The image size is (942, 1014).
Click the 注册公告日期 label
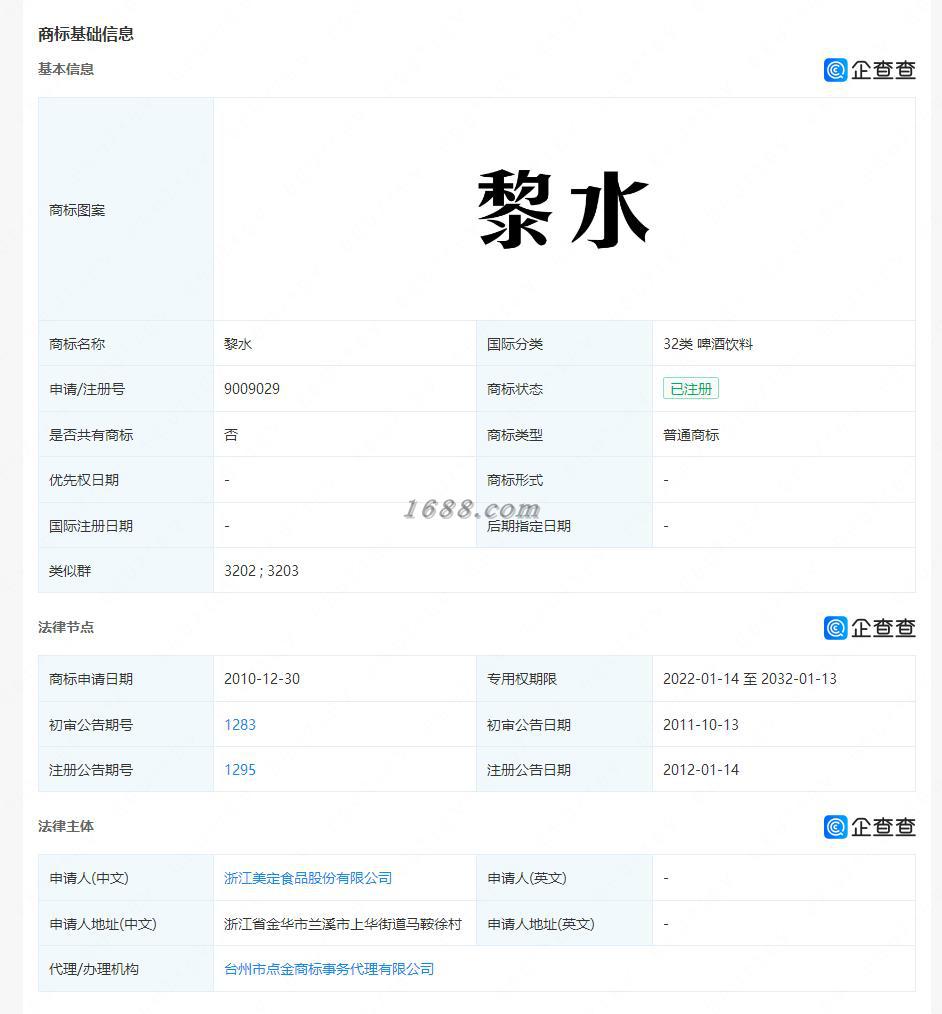point(528,770)
